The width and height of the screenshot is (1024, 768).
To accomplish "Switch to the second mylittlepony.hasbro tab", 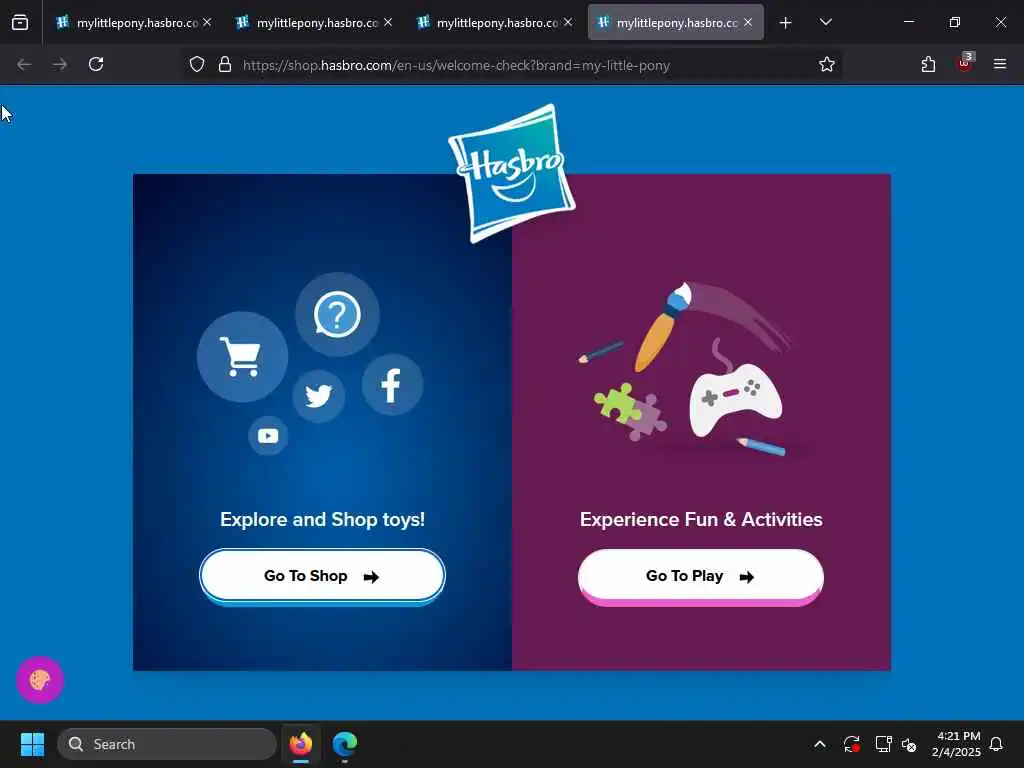I will (x=315, y=23).
